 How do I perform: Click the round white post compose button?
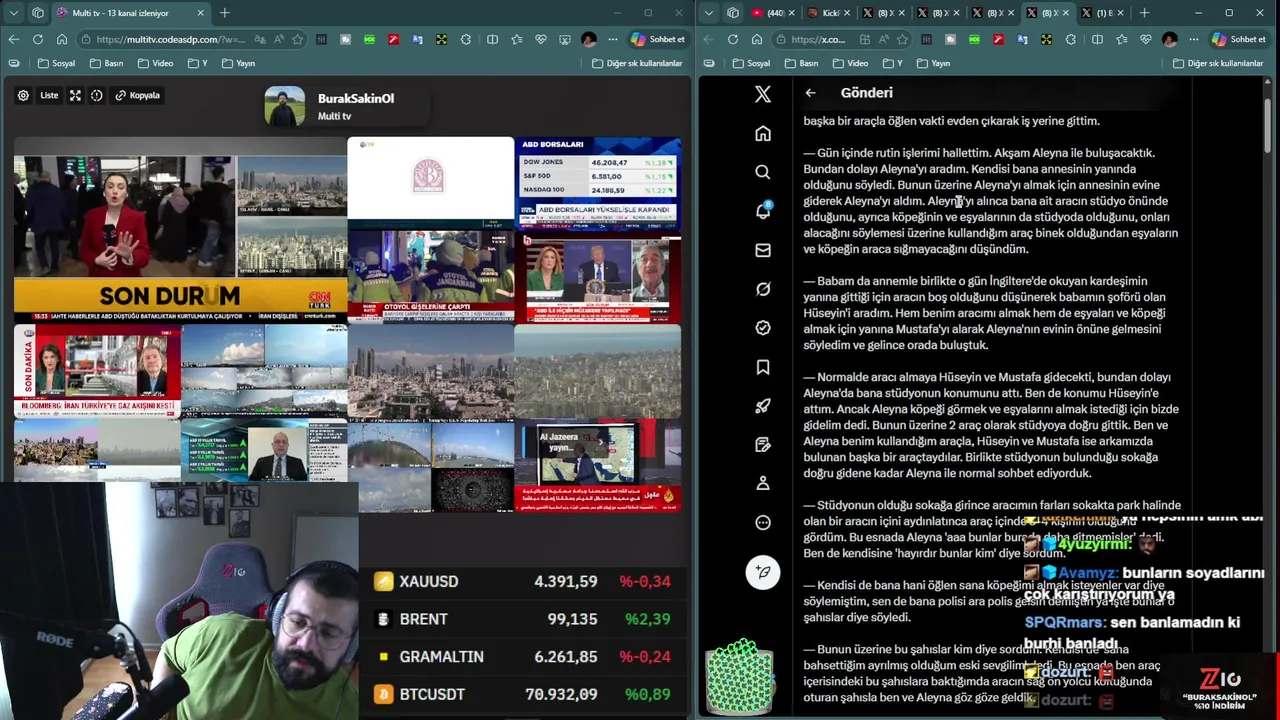[763, 572]
